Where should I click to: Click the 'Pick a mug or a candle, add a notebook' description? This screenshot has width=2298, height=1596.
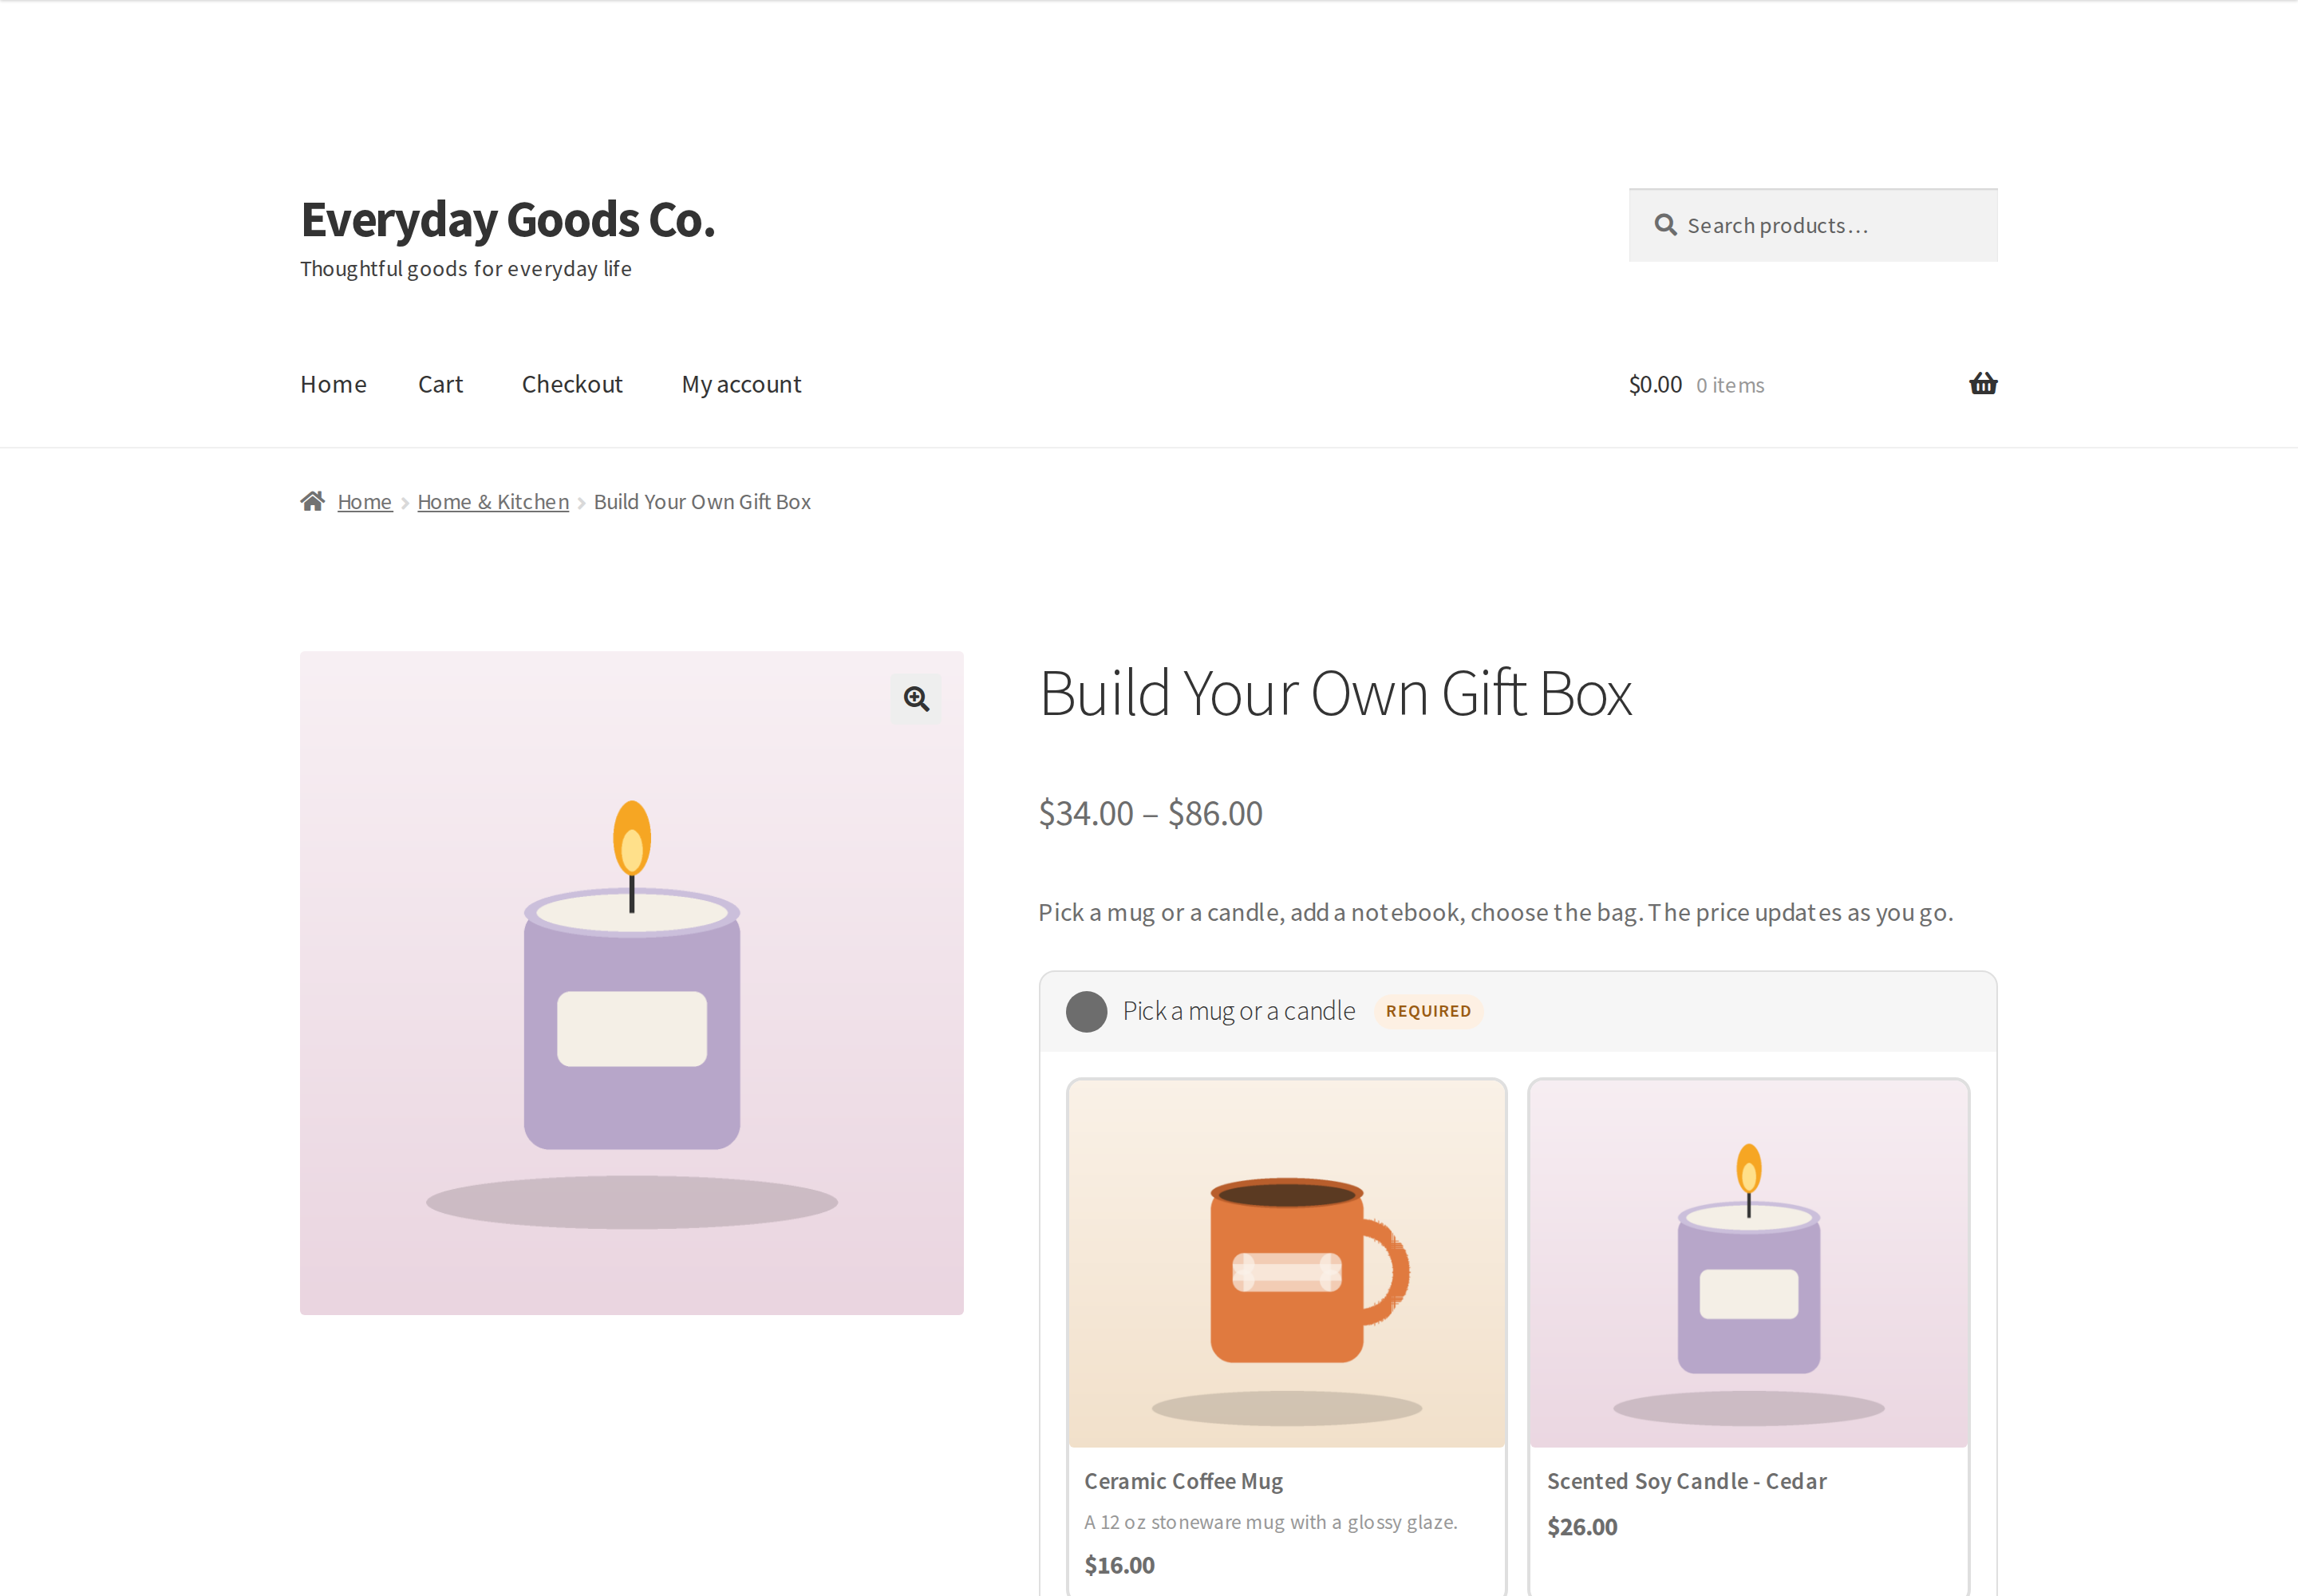[x=1495, y=912]
